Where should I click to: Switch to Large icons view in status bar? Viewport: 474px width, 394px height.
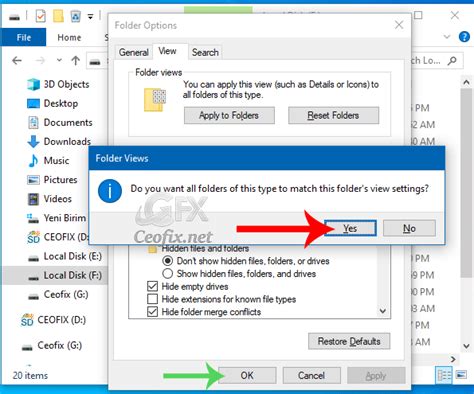coord(461,375)
